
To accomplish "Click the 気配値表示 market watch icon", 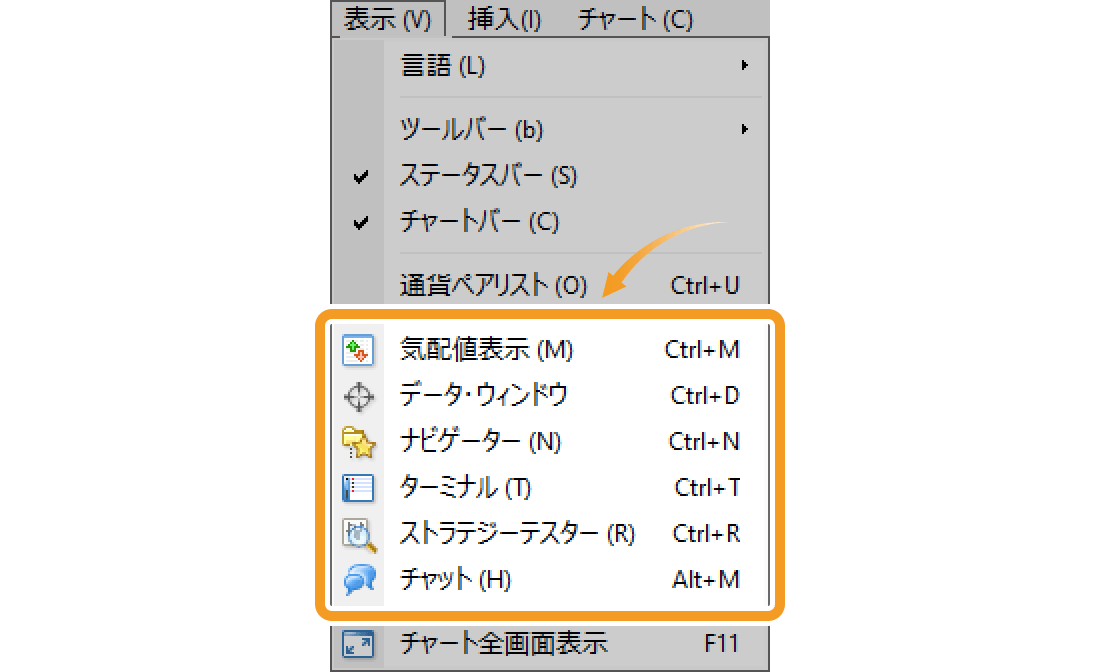I will click(358, 349).
